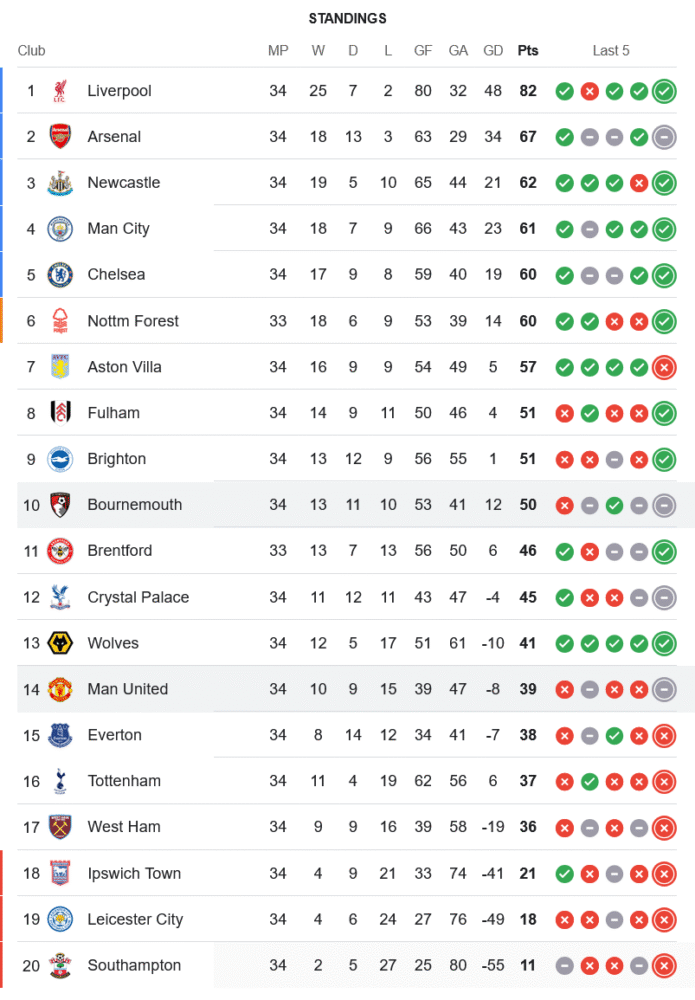This screenshot has width=695, height=1000.
Task: Select the Newcastle club badge
Action: [x=60, y=183]
